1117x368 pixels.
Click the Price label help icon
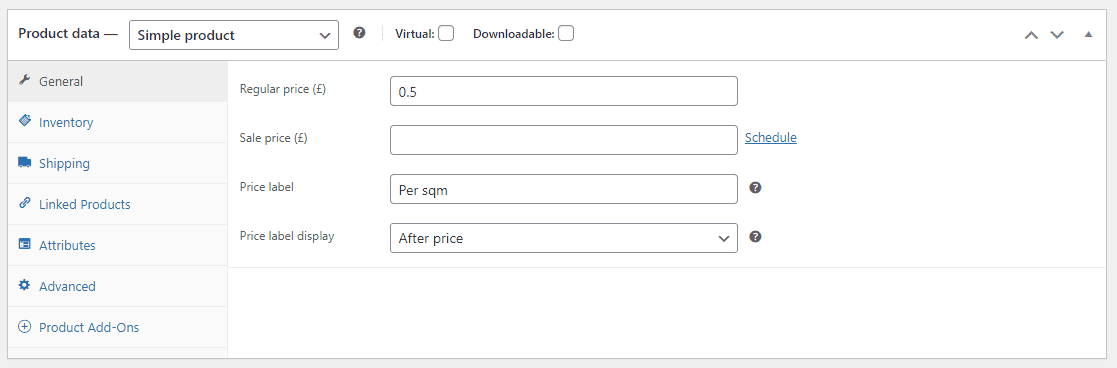[x=756, y=188]
